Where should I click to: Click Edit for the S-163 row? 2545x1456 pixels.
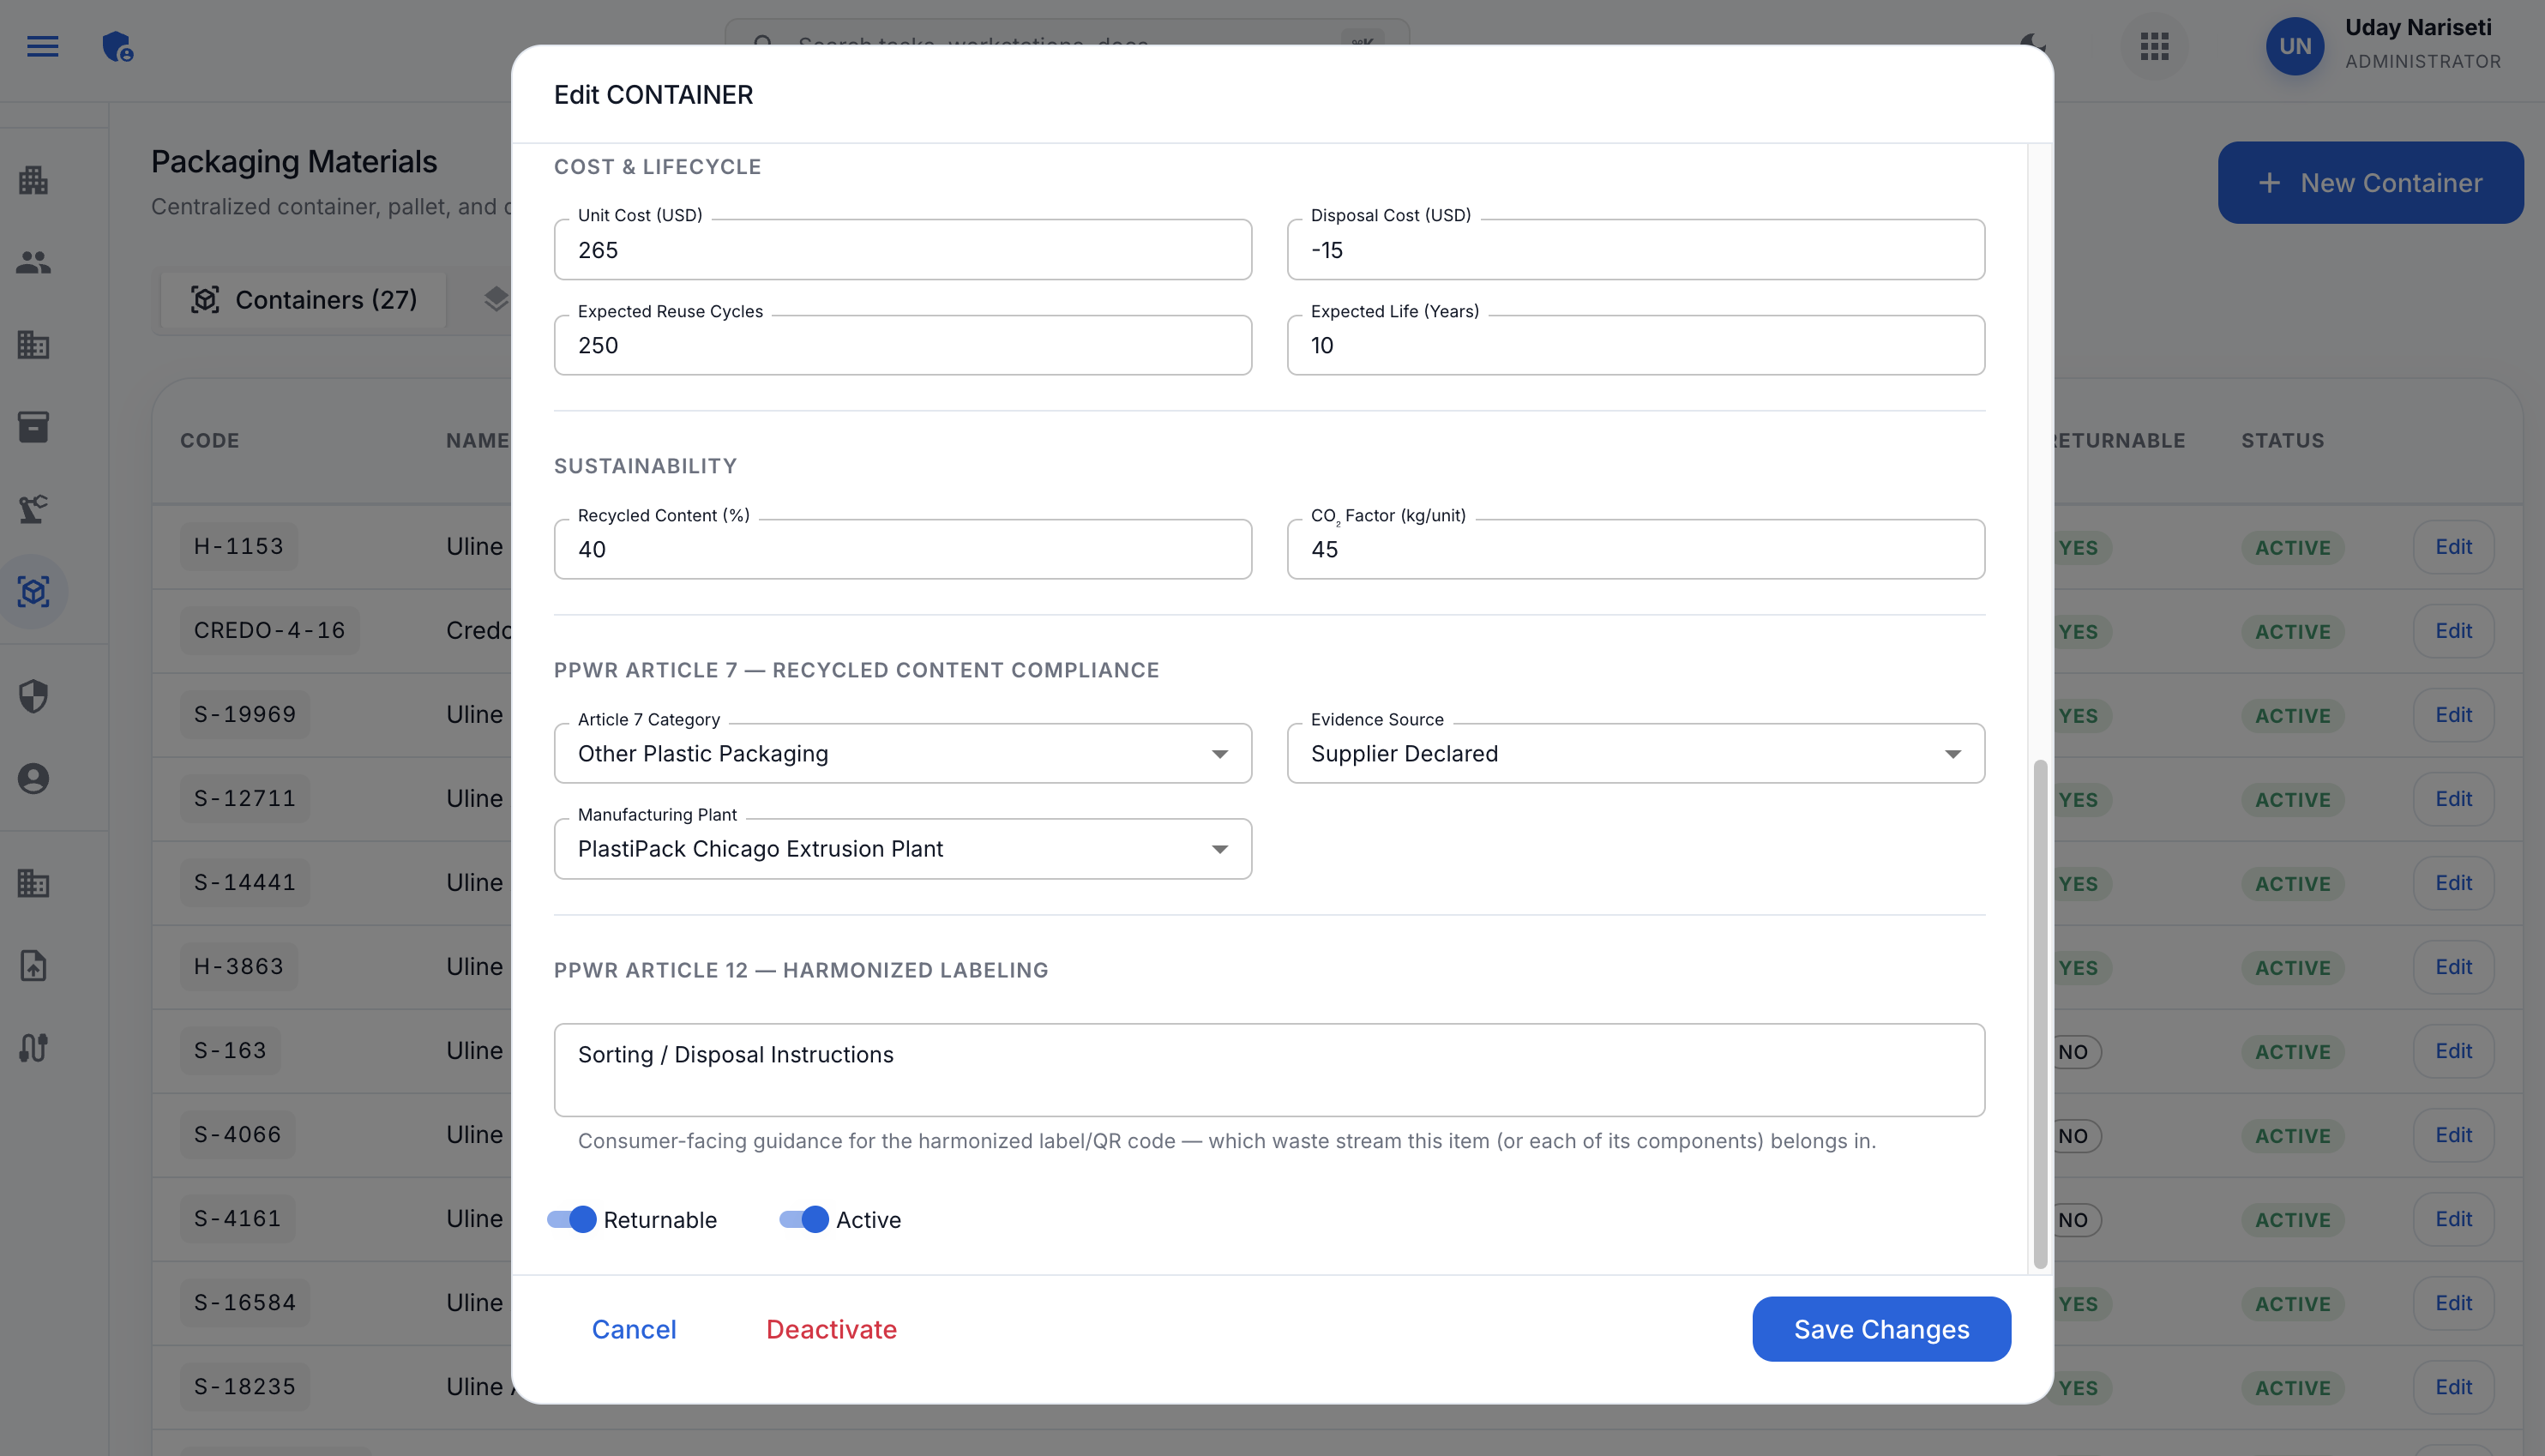(2453, 1051)
